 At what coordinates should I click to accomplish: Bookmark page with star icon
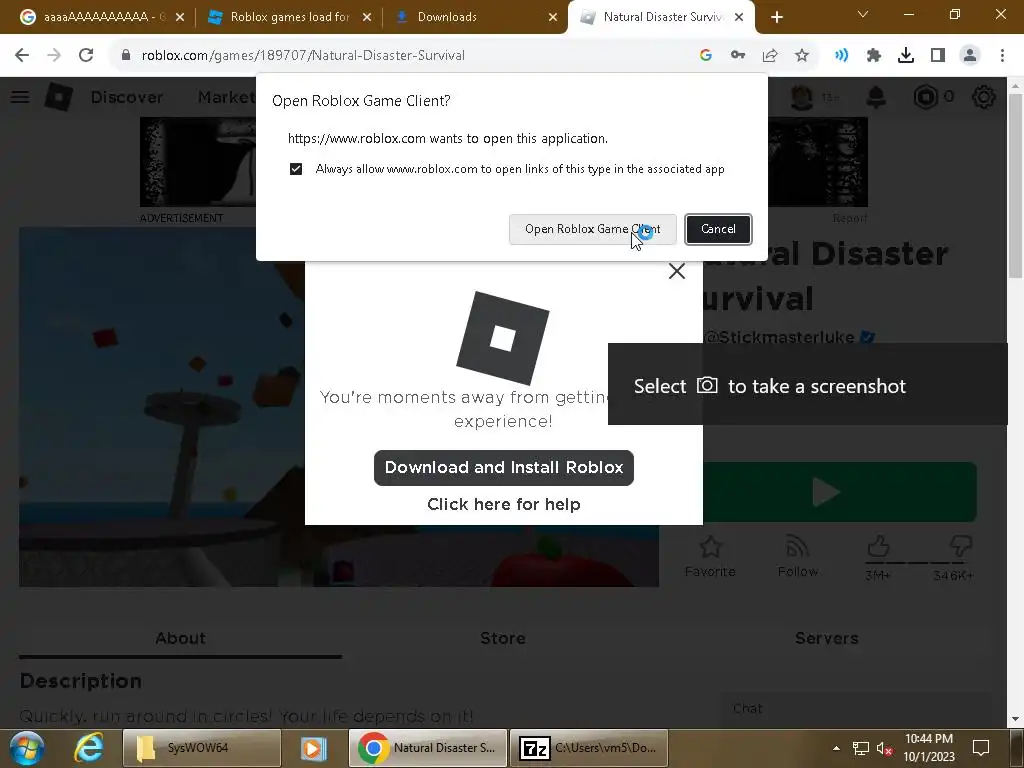pos(802,56)
